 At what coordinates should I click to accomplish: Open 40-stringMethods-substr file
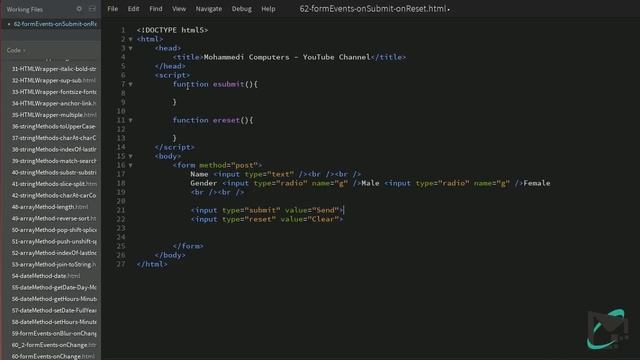click(x=54, y=172)
